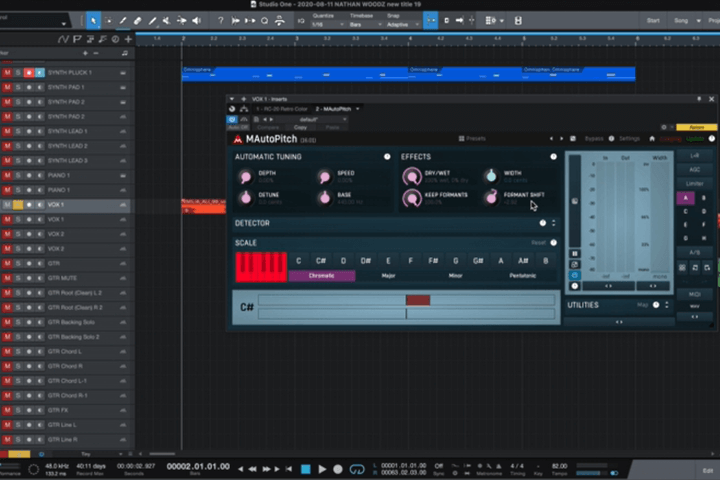Screen dimensions: 720x480
Task: Open the question mark help tool
Action: pos(220,21)
